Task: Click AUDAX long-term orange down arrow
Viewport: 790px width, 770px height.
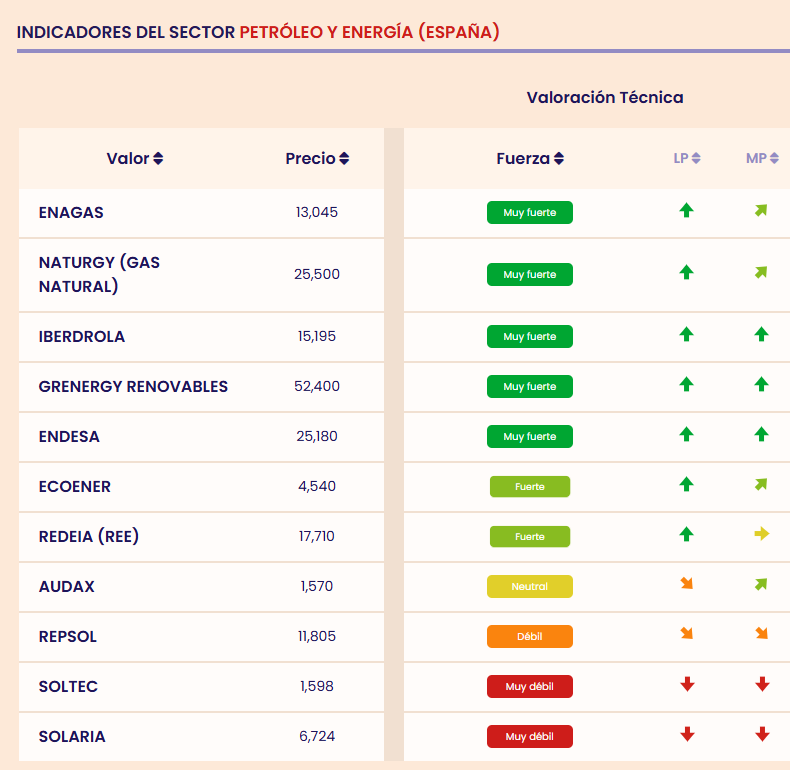Action: coord(686,584)
